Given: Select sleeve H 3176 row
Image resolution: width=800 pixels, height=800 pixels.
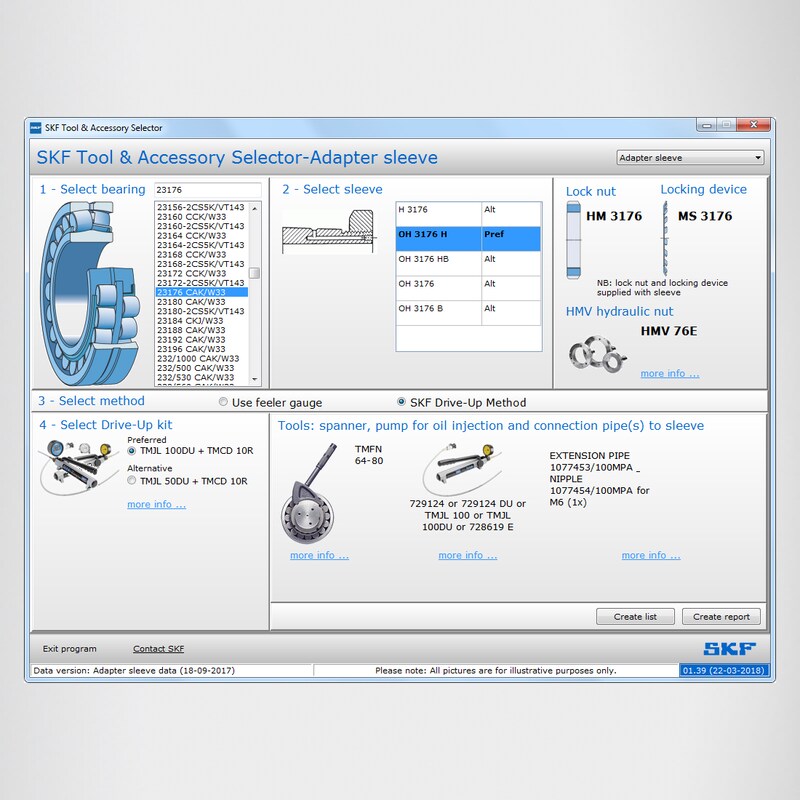Looking at the screenshot, I should pos(468,214).
